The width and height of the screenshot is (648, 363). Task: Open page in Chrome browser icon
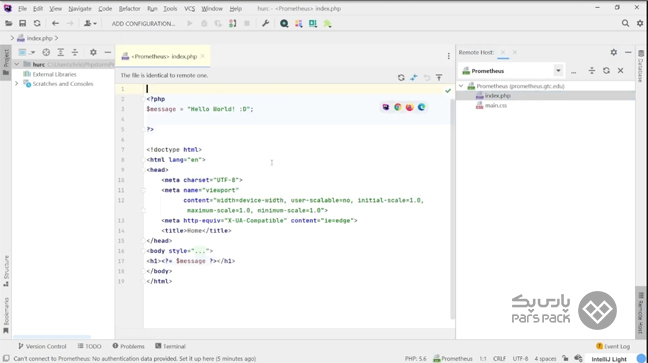coord(398,107)
